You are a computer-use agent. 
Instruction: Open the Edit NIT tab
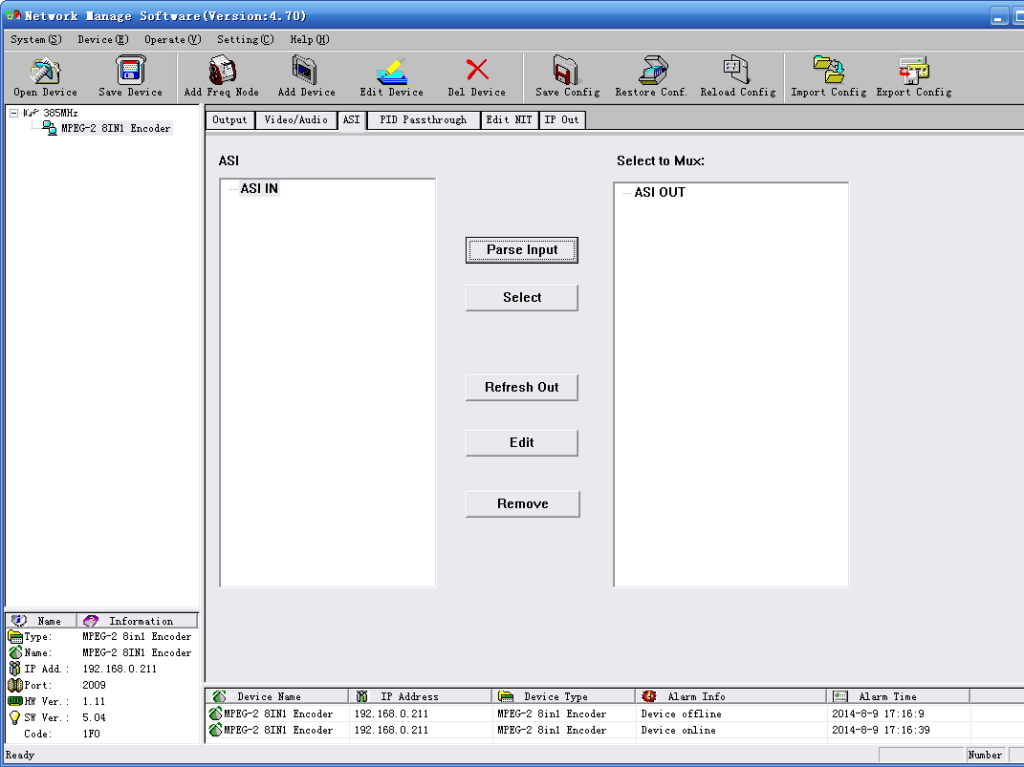pyautogui.click(x=509, y=120)
